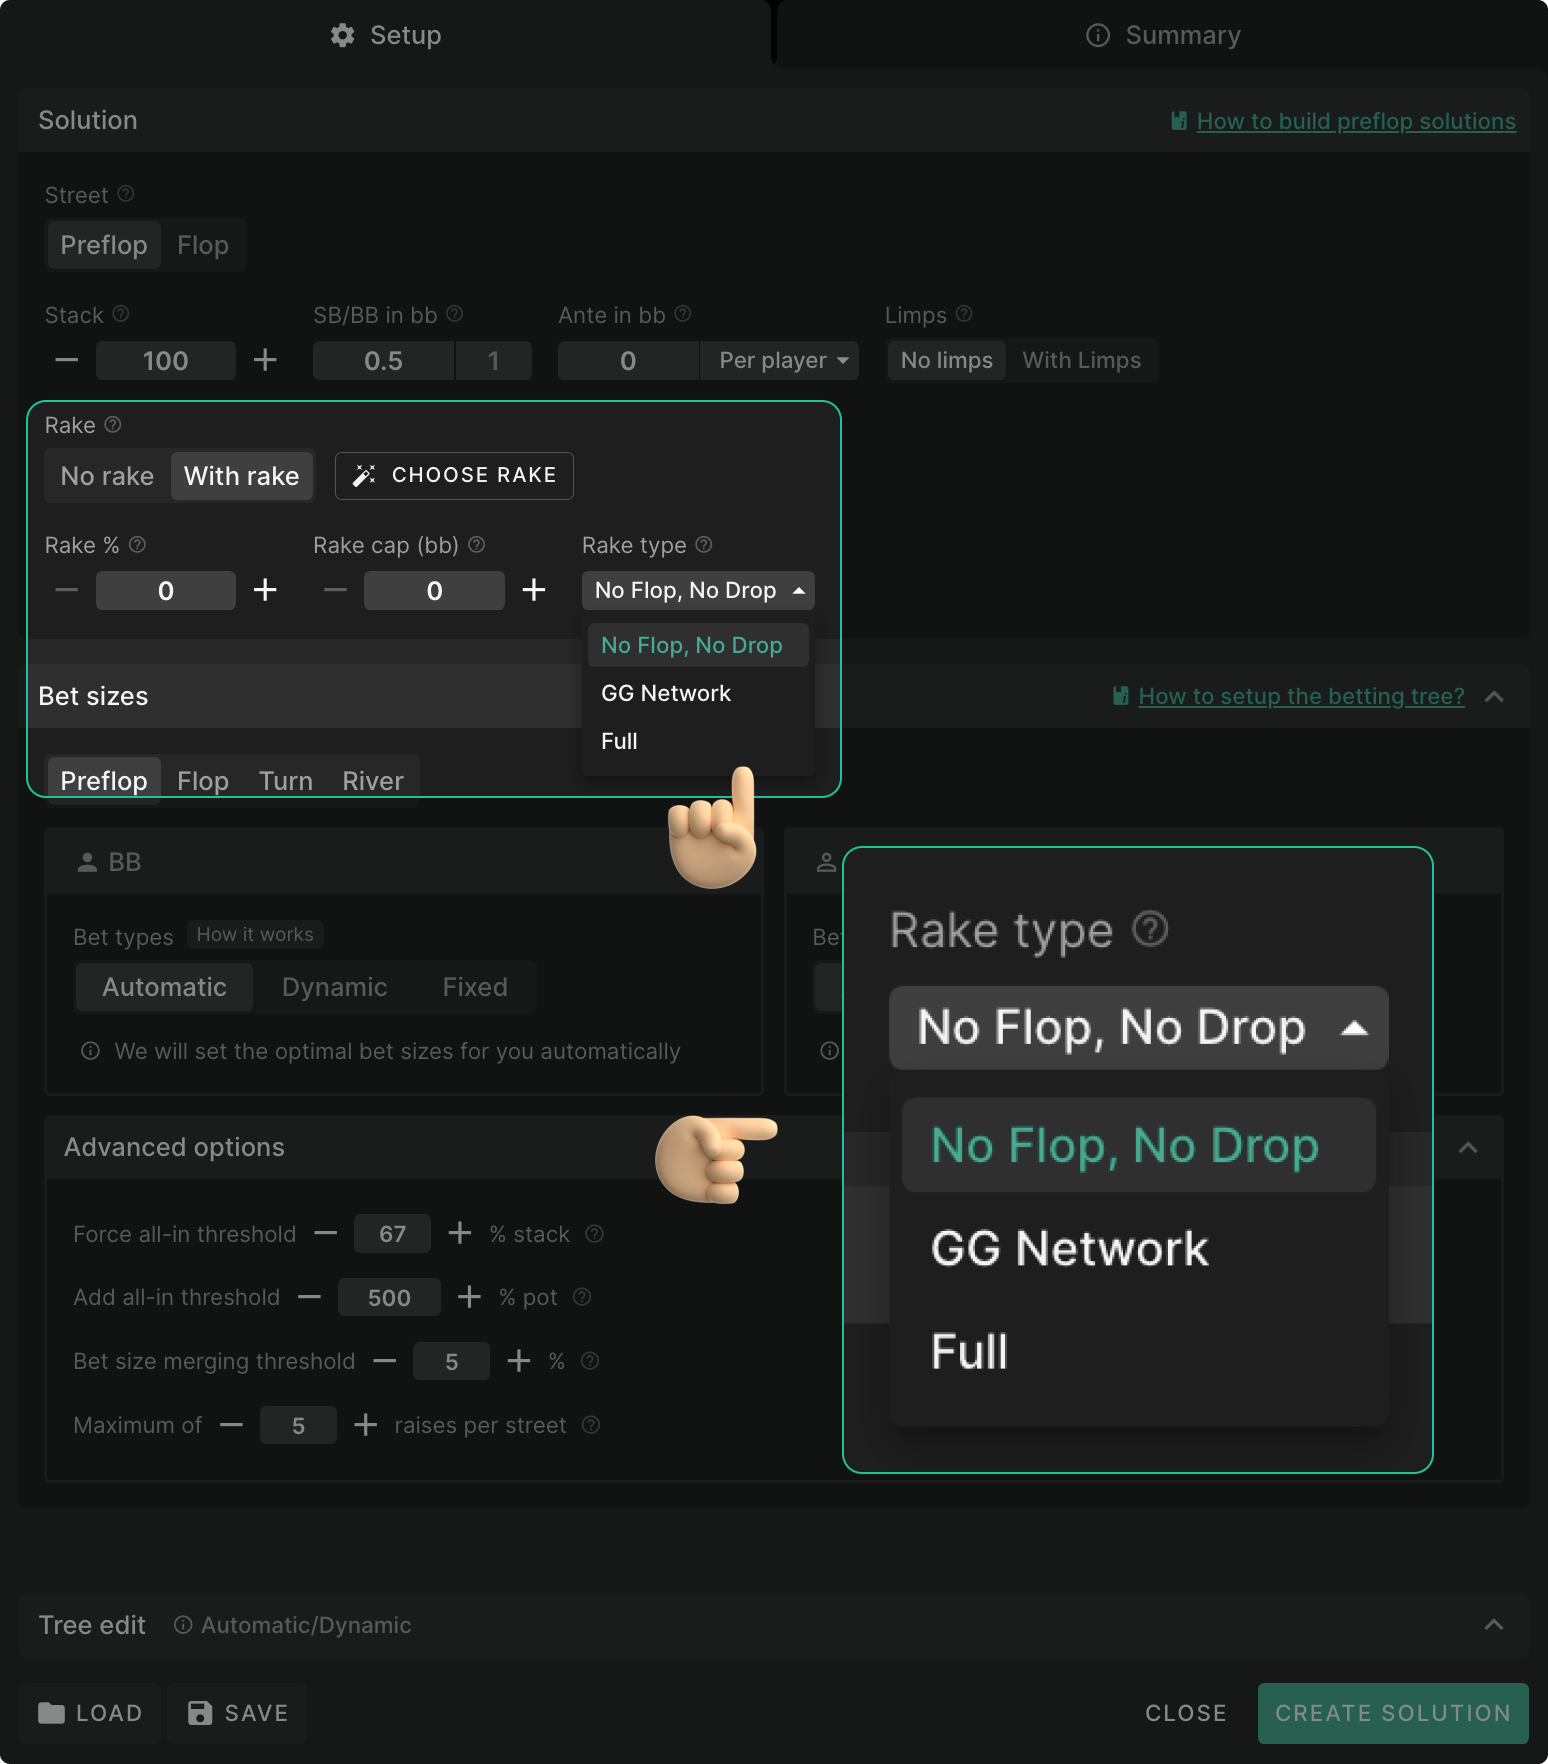
Task: Open the Turn bet sizes tab
Action: tap(285, 780)
